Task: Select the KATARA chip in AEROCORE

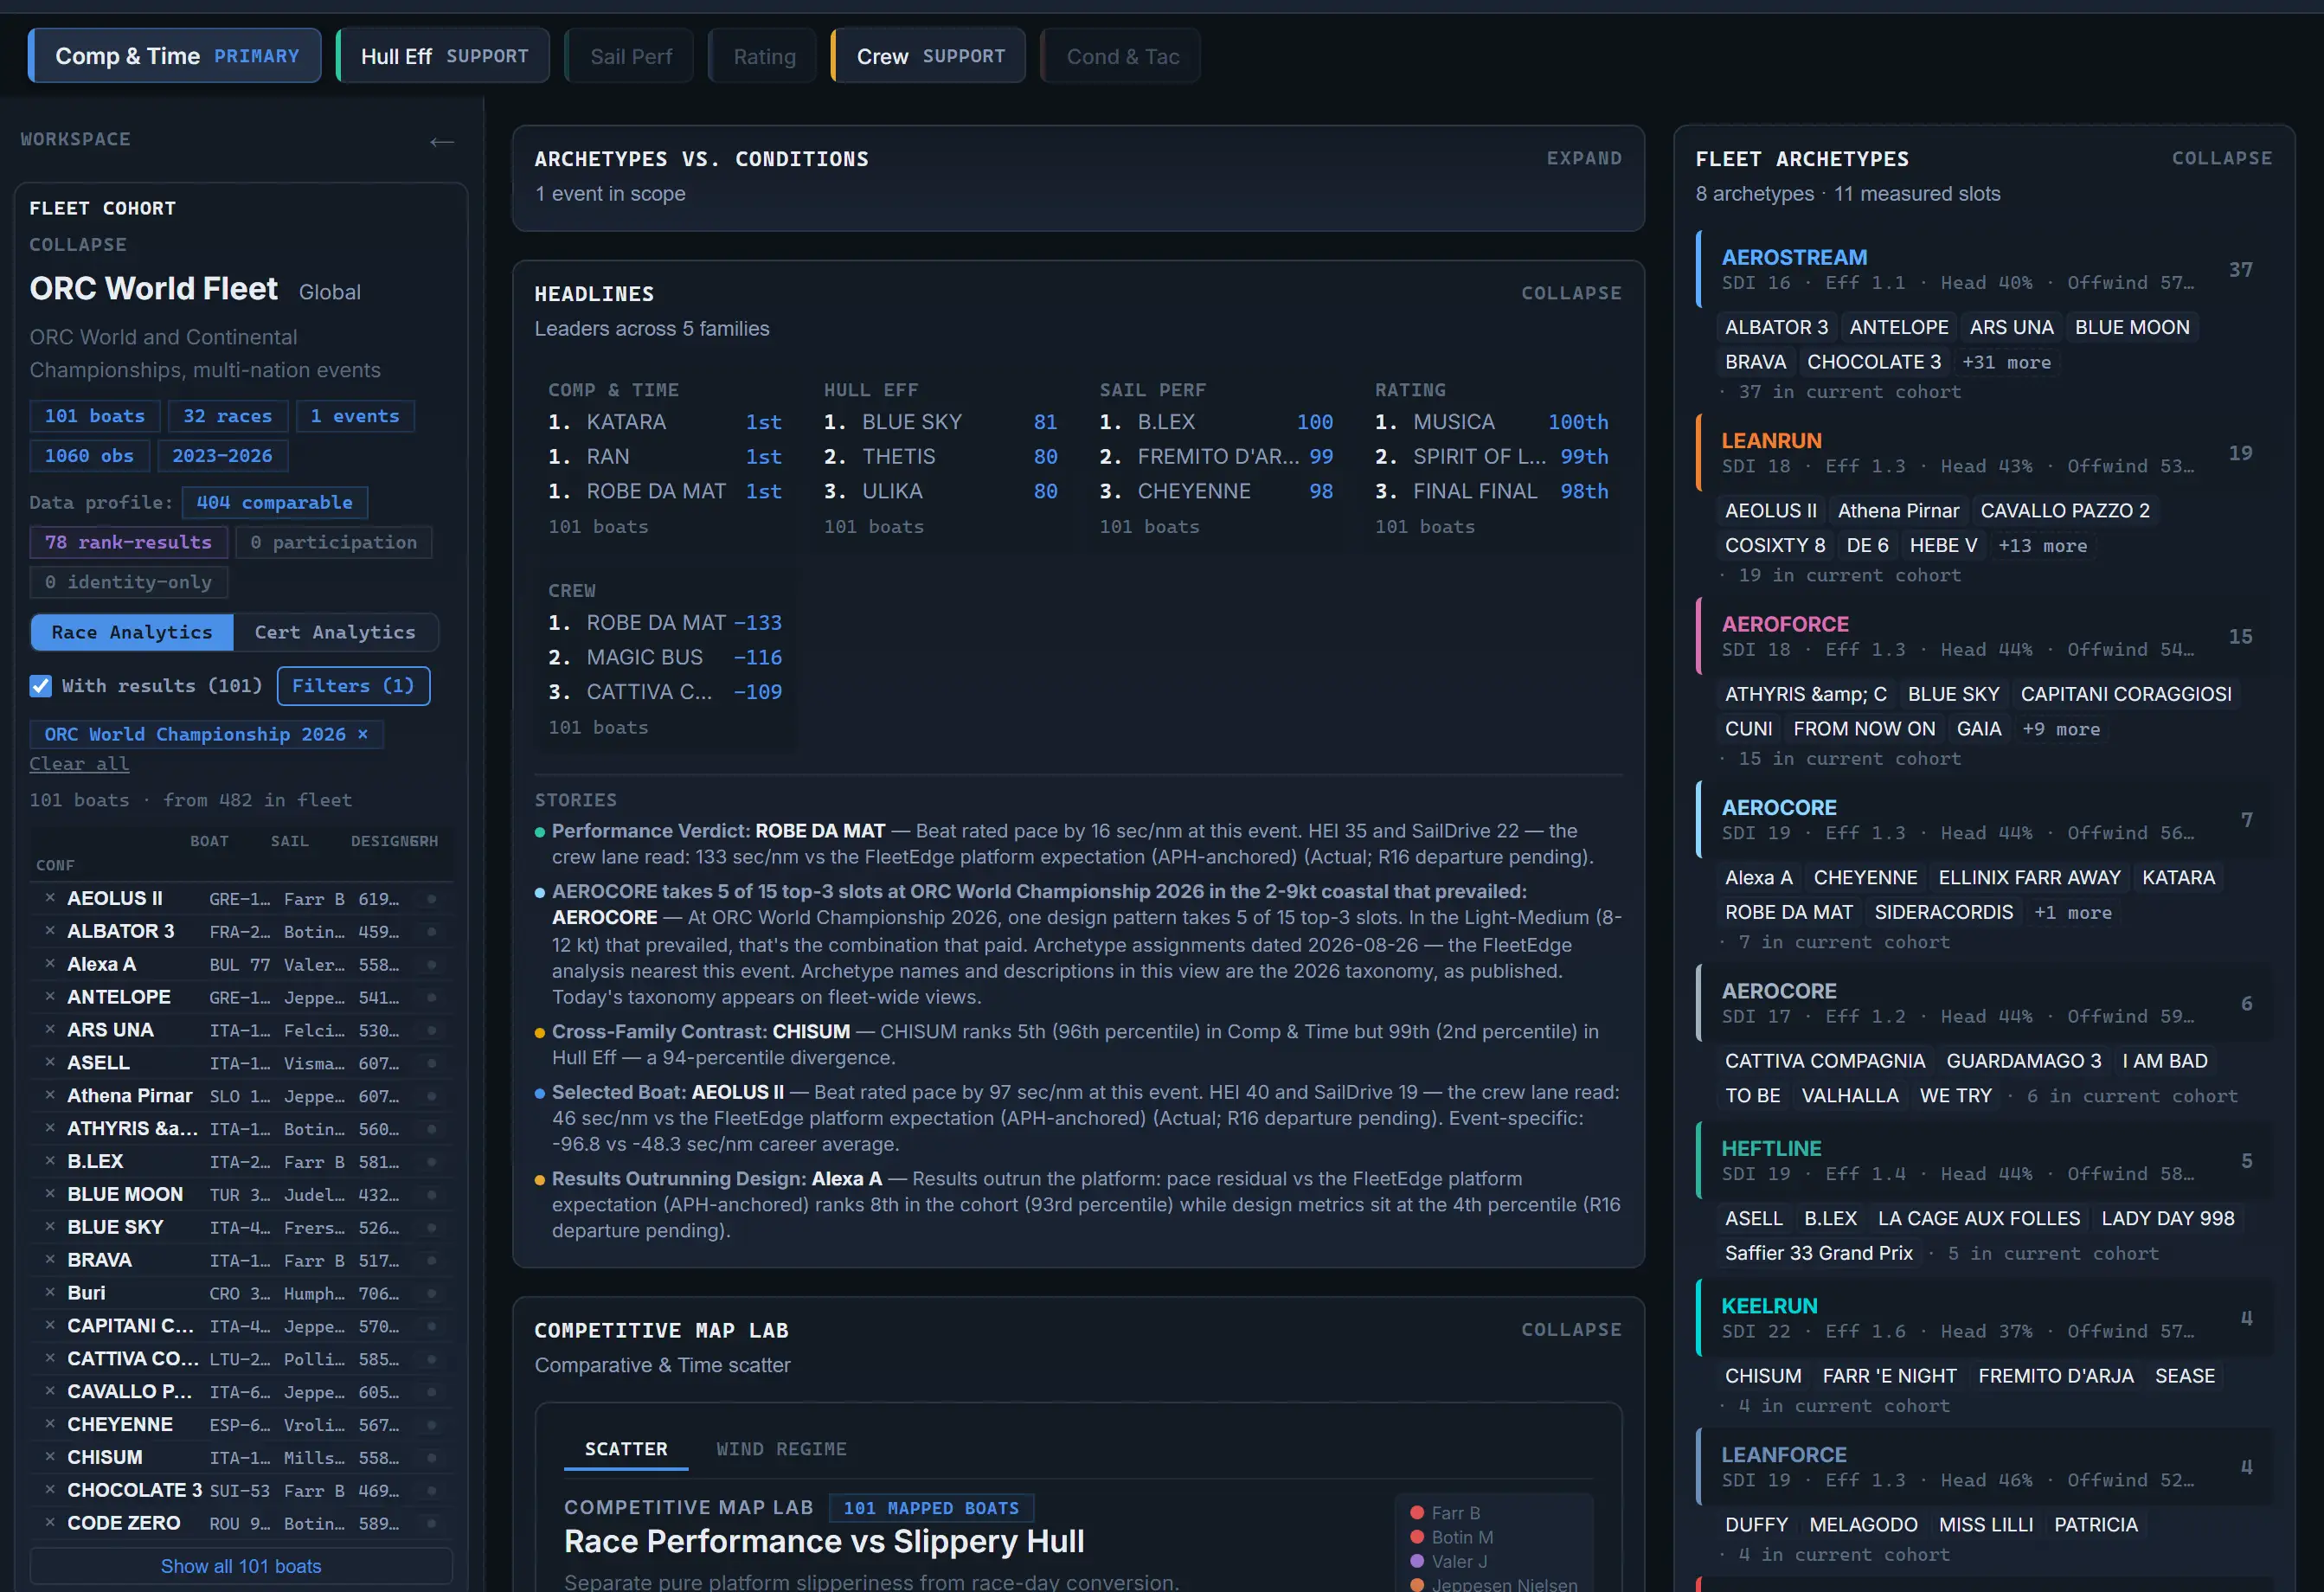Action: [2178, 877]
